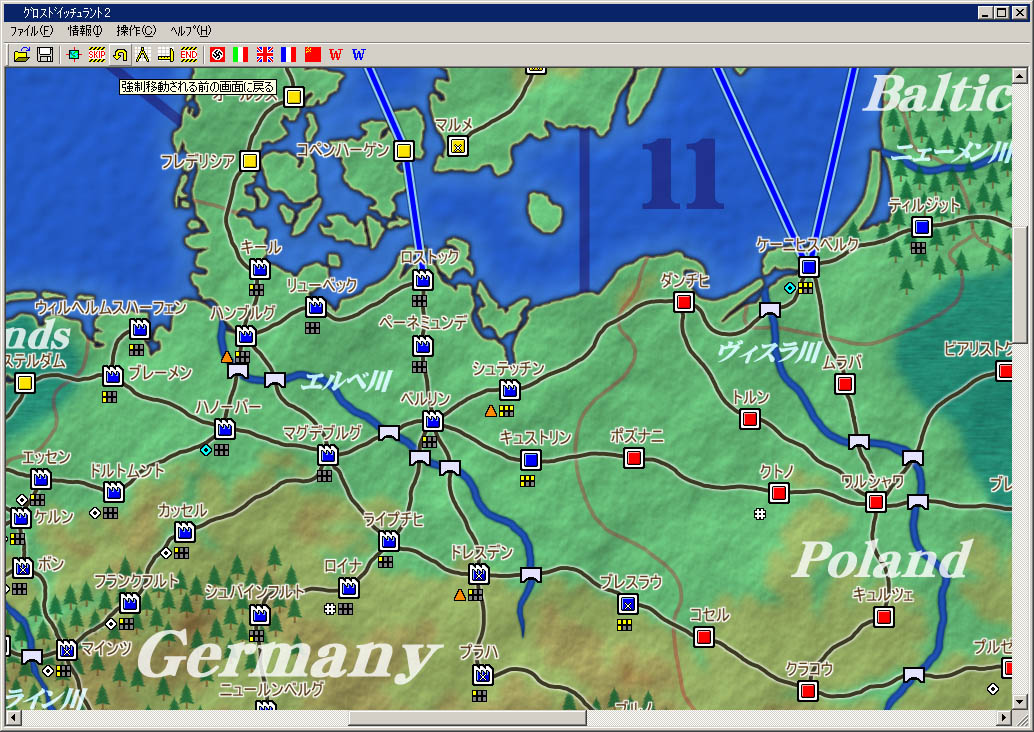Select the Soviet red flag icon
Image resolution: width=1034 pixels, height=732 pixels.
point(313,54)
